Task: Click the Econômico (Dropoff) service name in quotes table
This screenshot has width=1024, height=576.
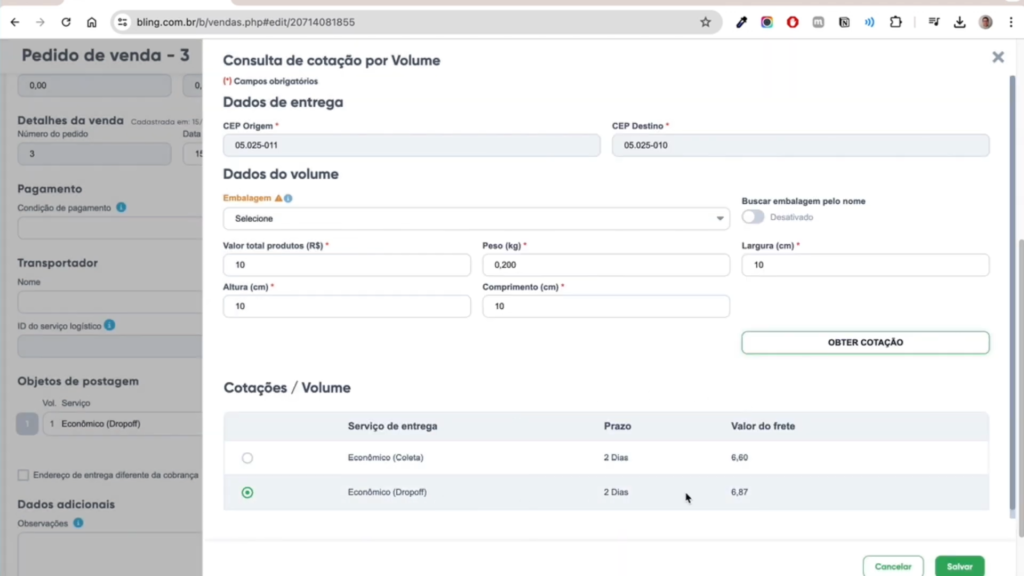Action: pos(387,492)
